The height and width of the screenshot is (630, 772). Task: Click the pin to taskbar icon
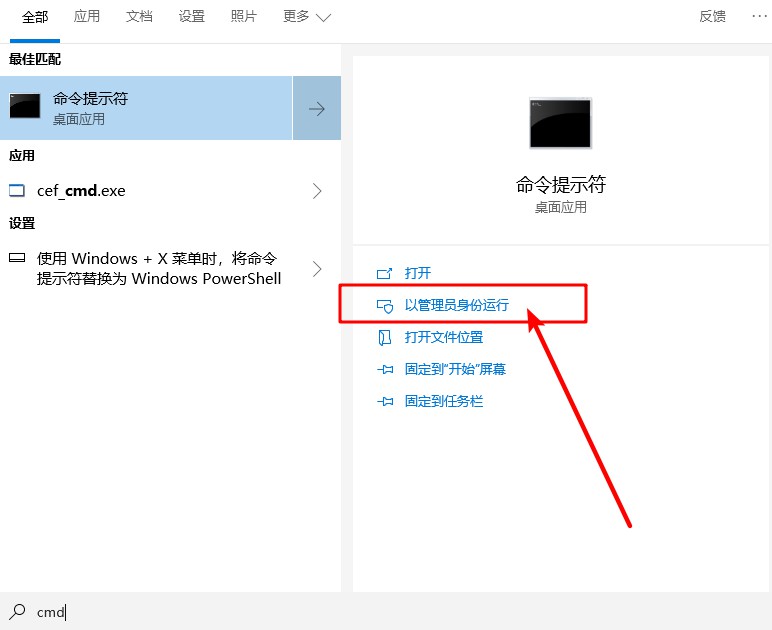(385, 401)
